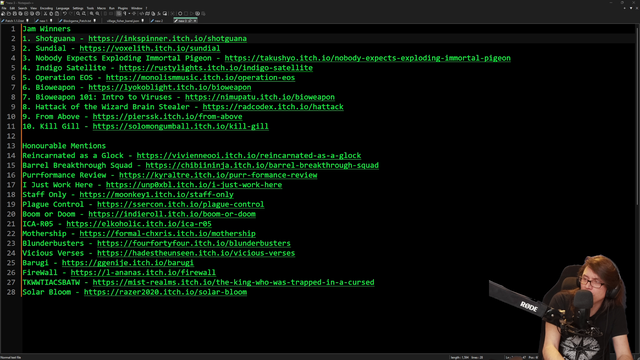Screen dimensions: 640x360
Task: Click the Zoom Out toolbar icon
Action: coord(98,13)
